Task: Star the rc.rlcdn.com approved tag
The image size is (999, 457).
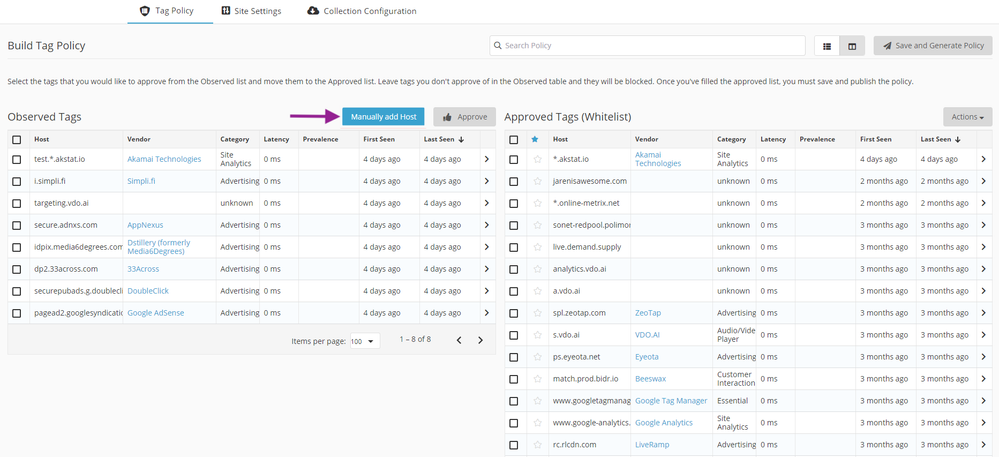Action: tap(537, 444)
